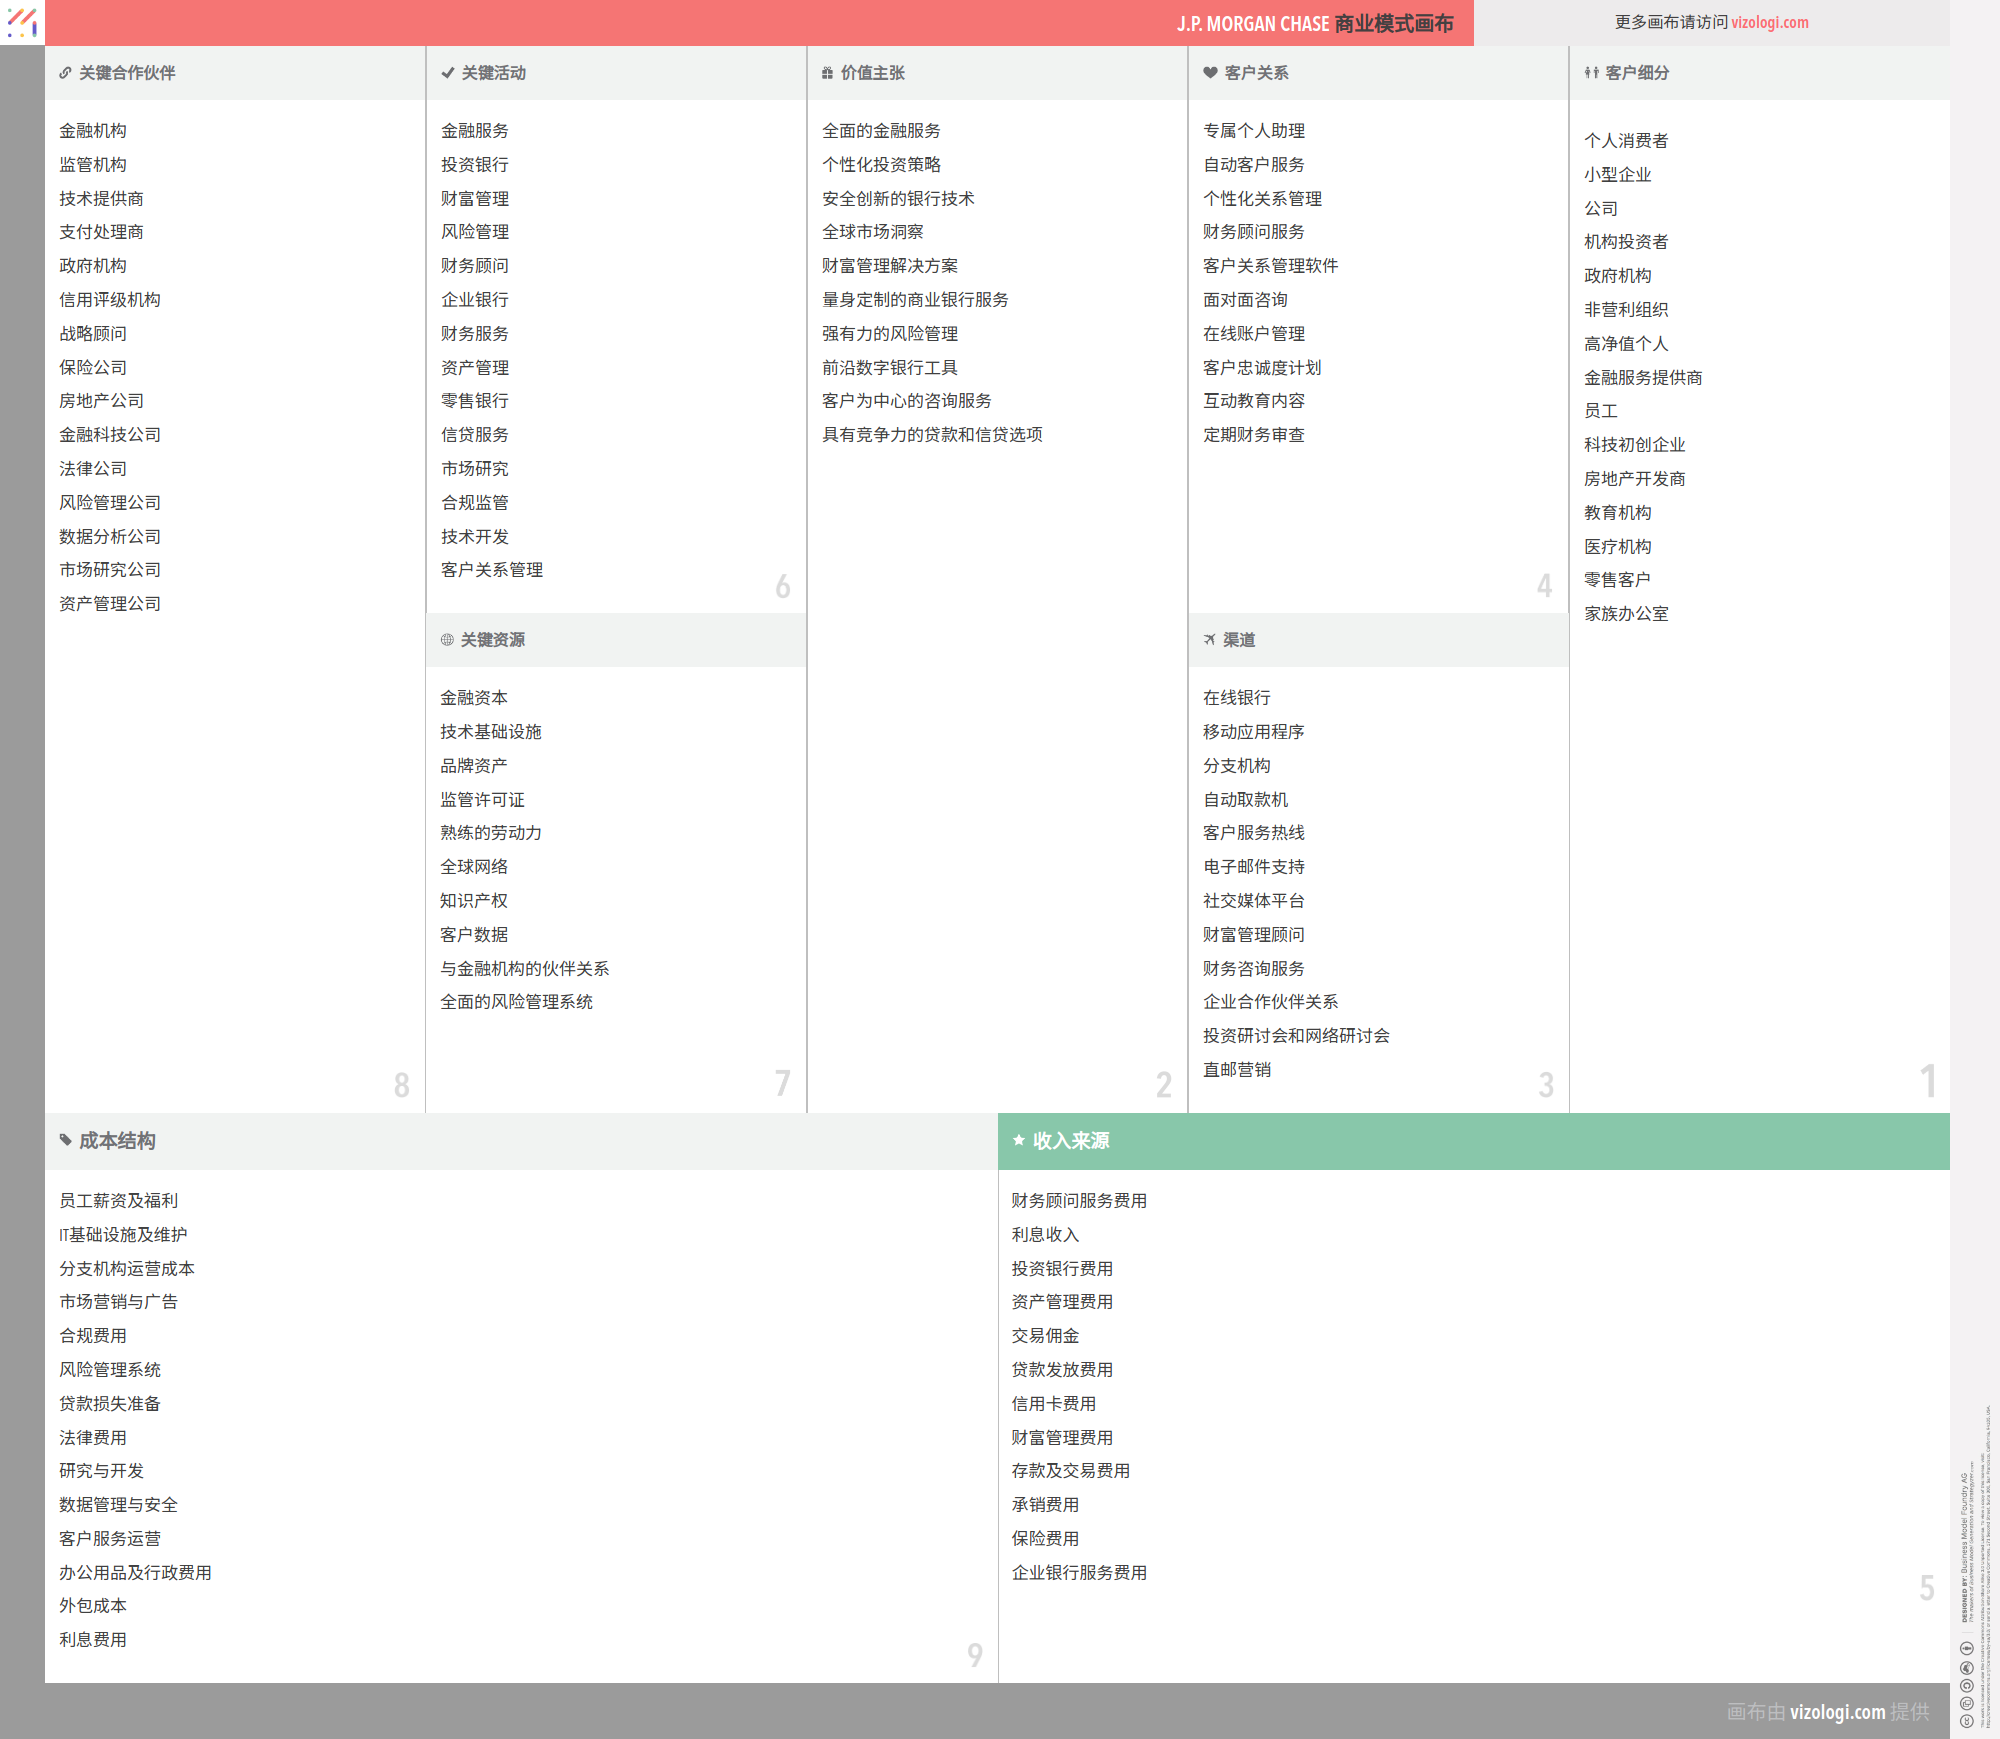
Task: Click the tag icon beside 成本结构
Action: (x=65, y=1140)
